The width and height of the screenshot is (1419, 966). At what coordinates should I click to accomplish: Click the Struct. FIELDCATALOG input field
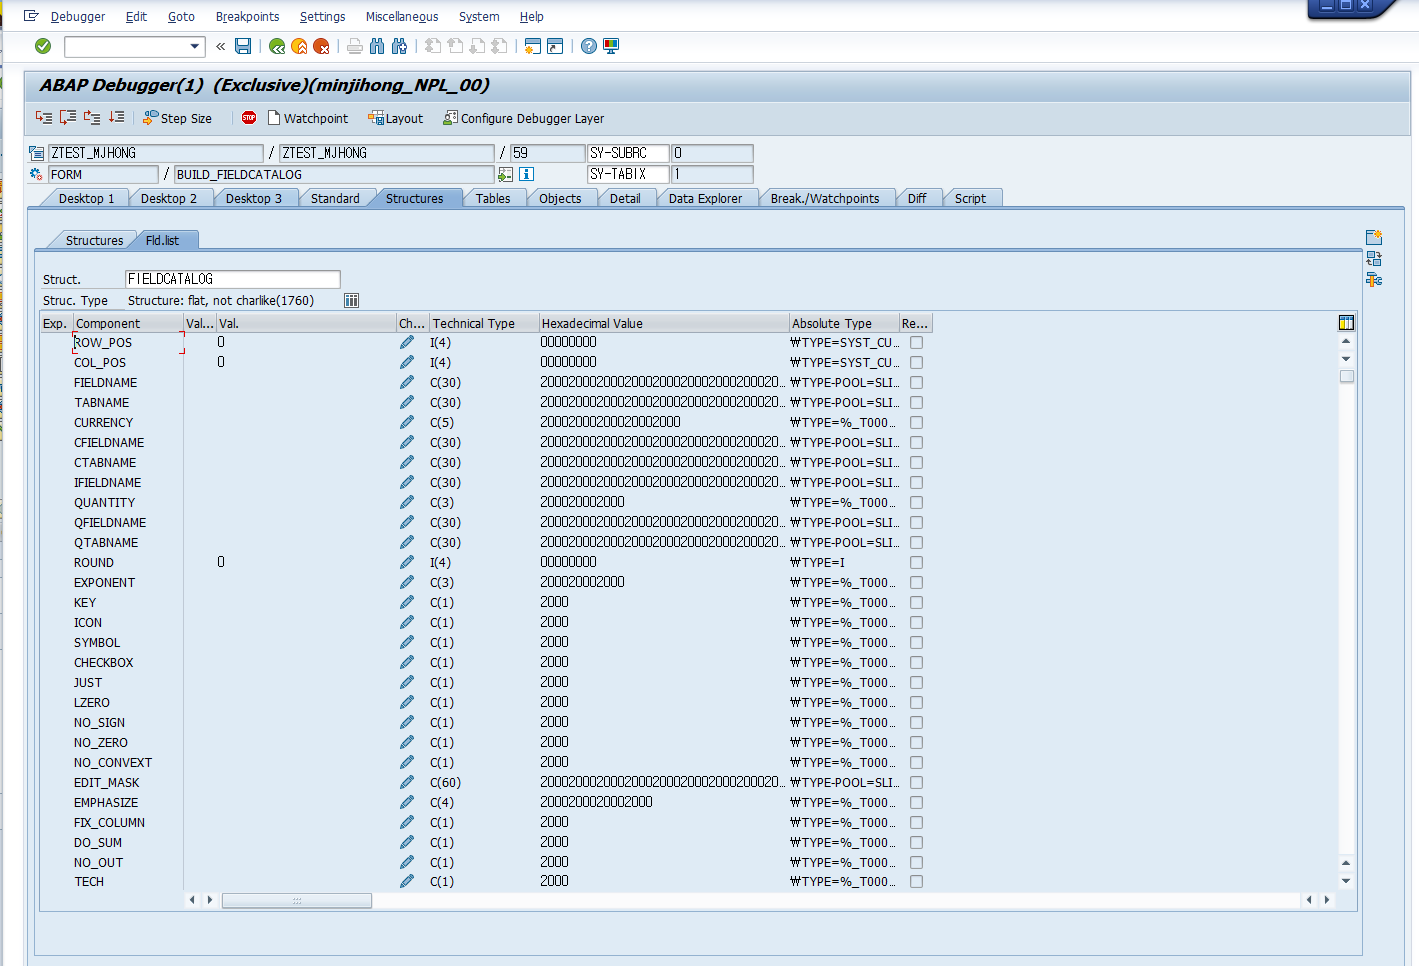(x=232, y=279)
